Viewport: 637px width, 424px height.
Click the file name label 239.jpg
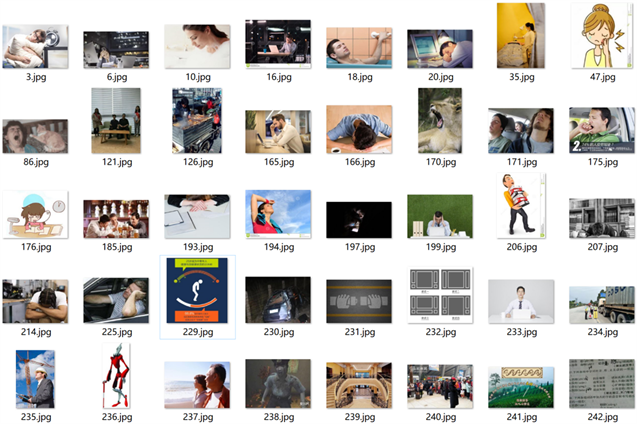pyautogui.click(x=360, y=417)
